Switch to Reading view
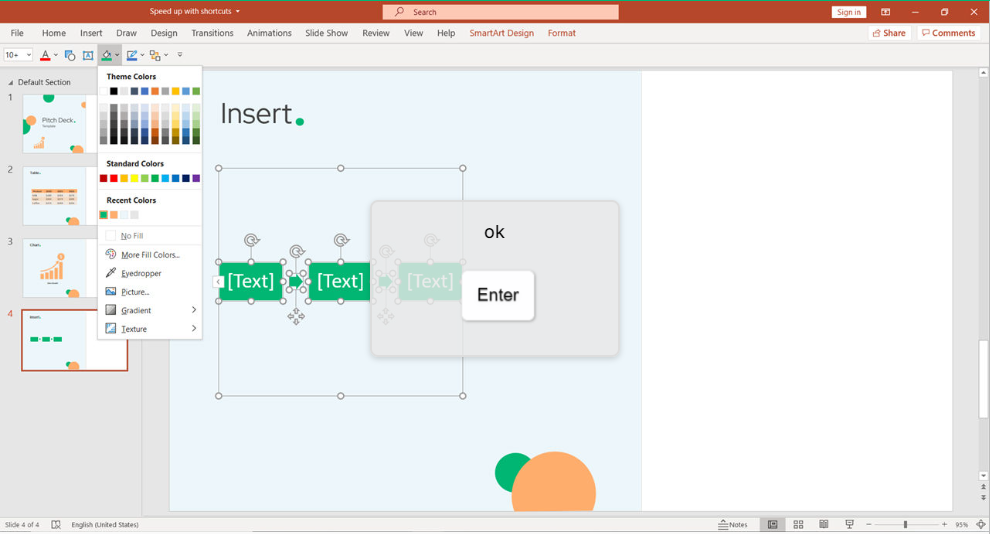The image size is (990, 534). coord(824,525)
